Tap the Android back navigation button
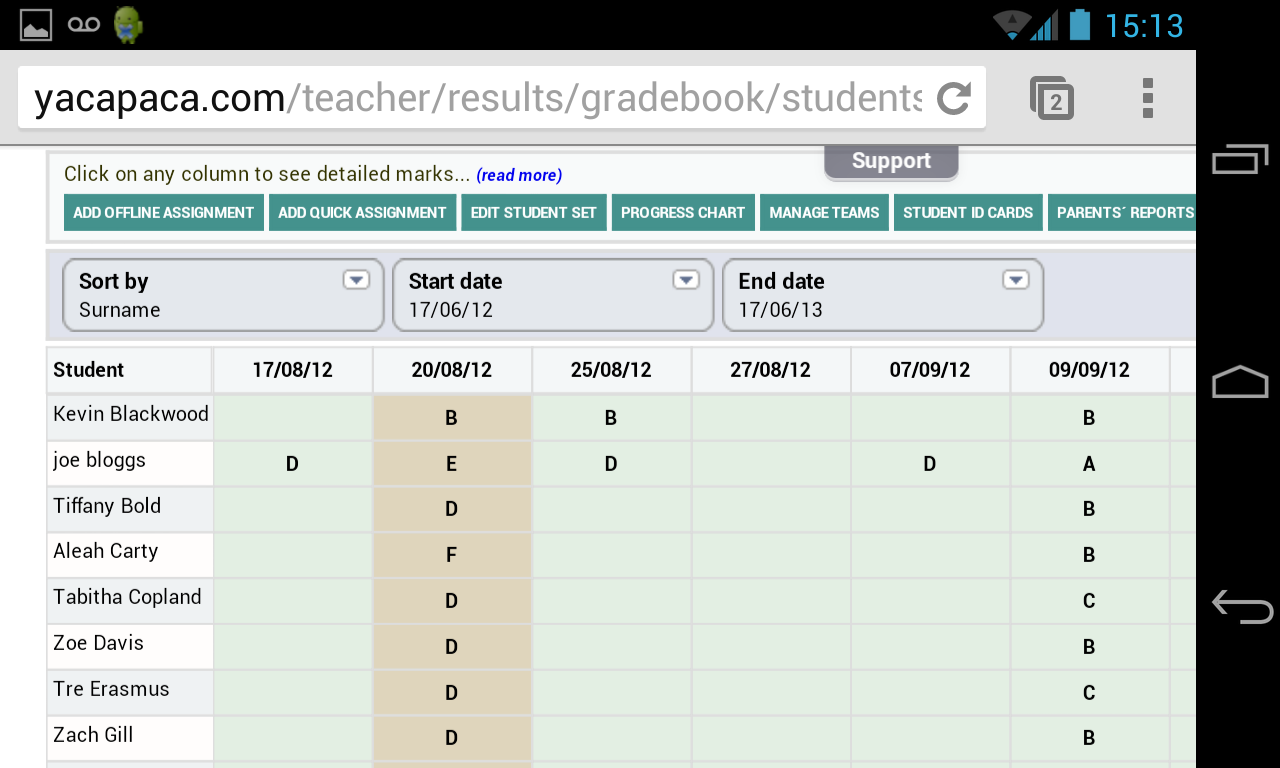Viewport: 1280px width, 768px height. (1241, 606)
